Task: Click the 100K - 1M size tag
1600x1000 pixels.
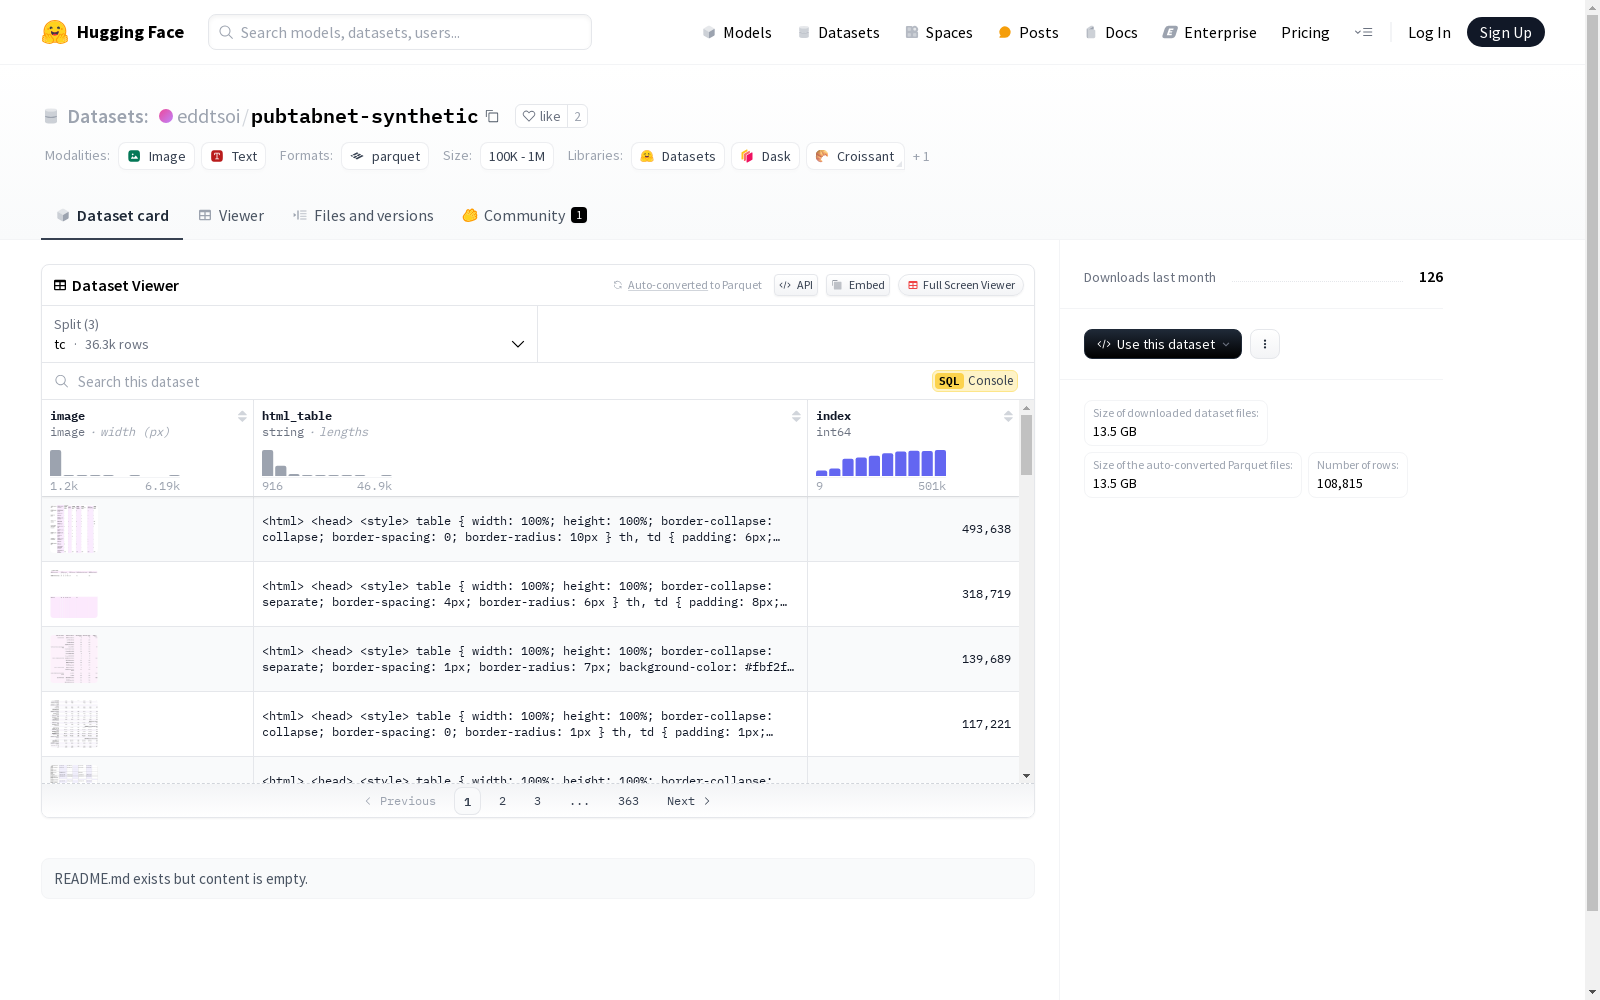Action: [x=517, y=156]
